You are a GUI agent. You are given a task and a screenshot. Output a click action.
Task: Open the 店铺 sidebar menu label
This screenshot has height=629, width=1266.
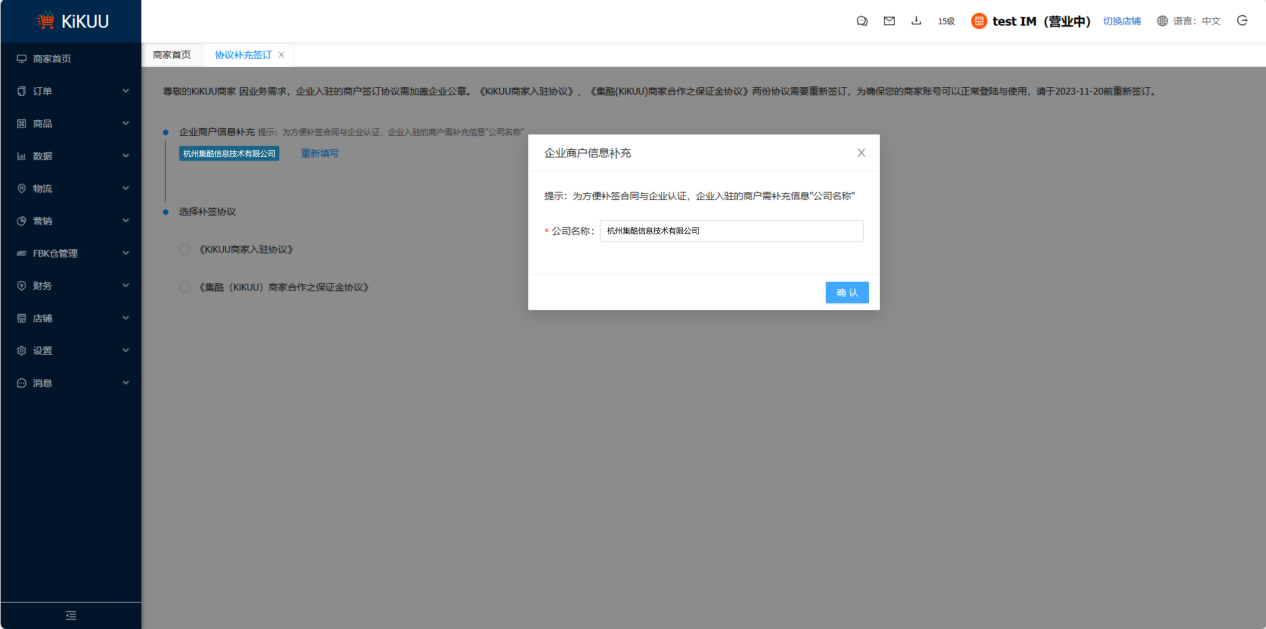(42, 318)
